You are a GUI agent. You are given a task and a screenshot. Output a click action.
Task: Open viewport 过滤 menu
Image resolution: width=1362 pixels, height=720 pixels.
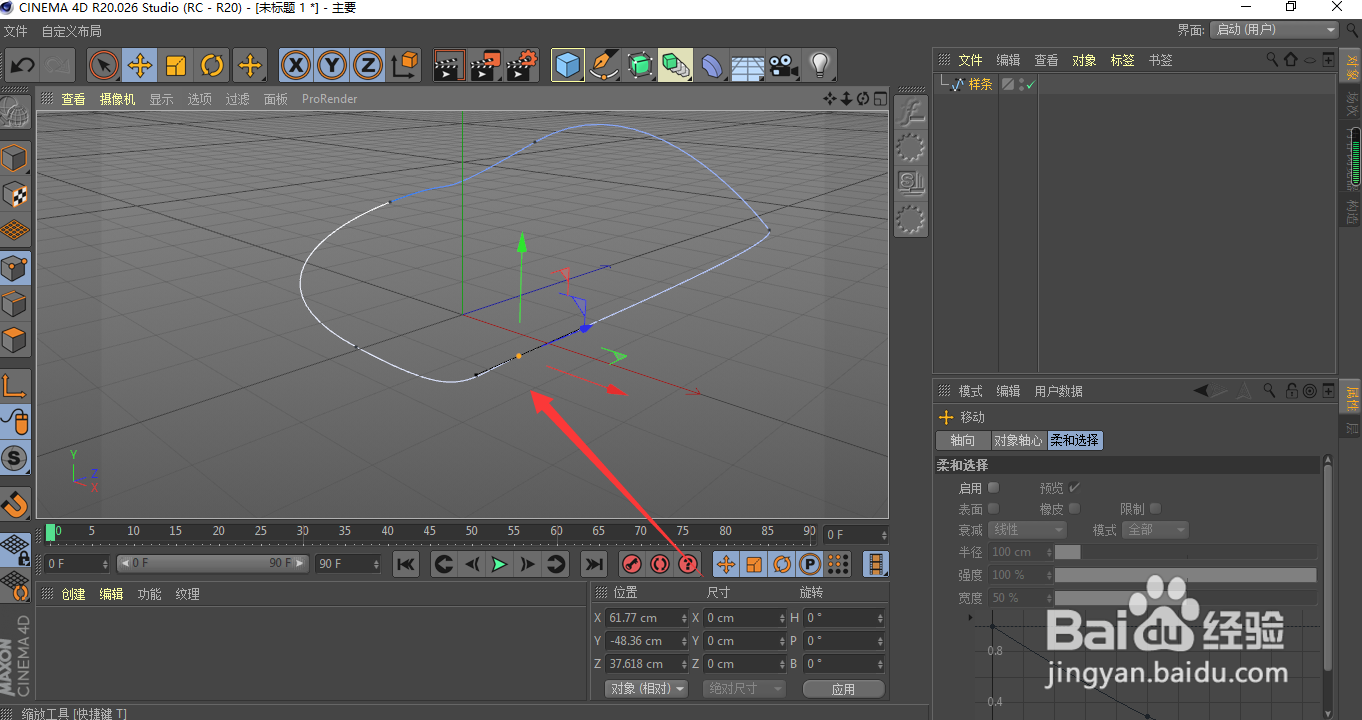(x=237, y=99)
